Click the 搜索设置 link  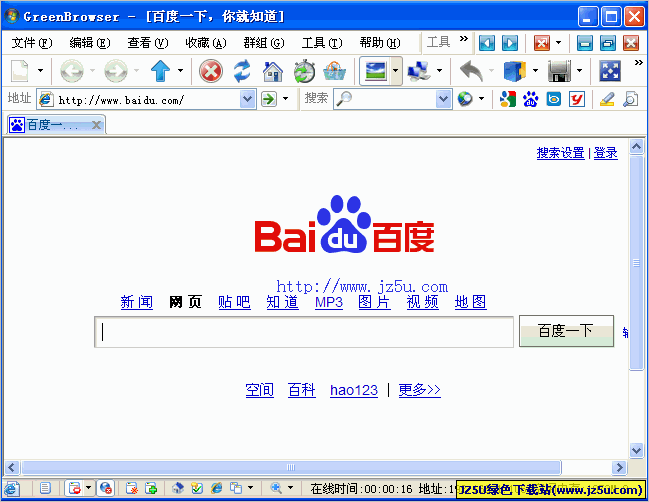pyautogui.click(x=560, y=153)
